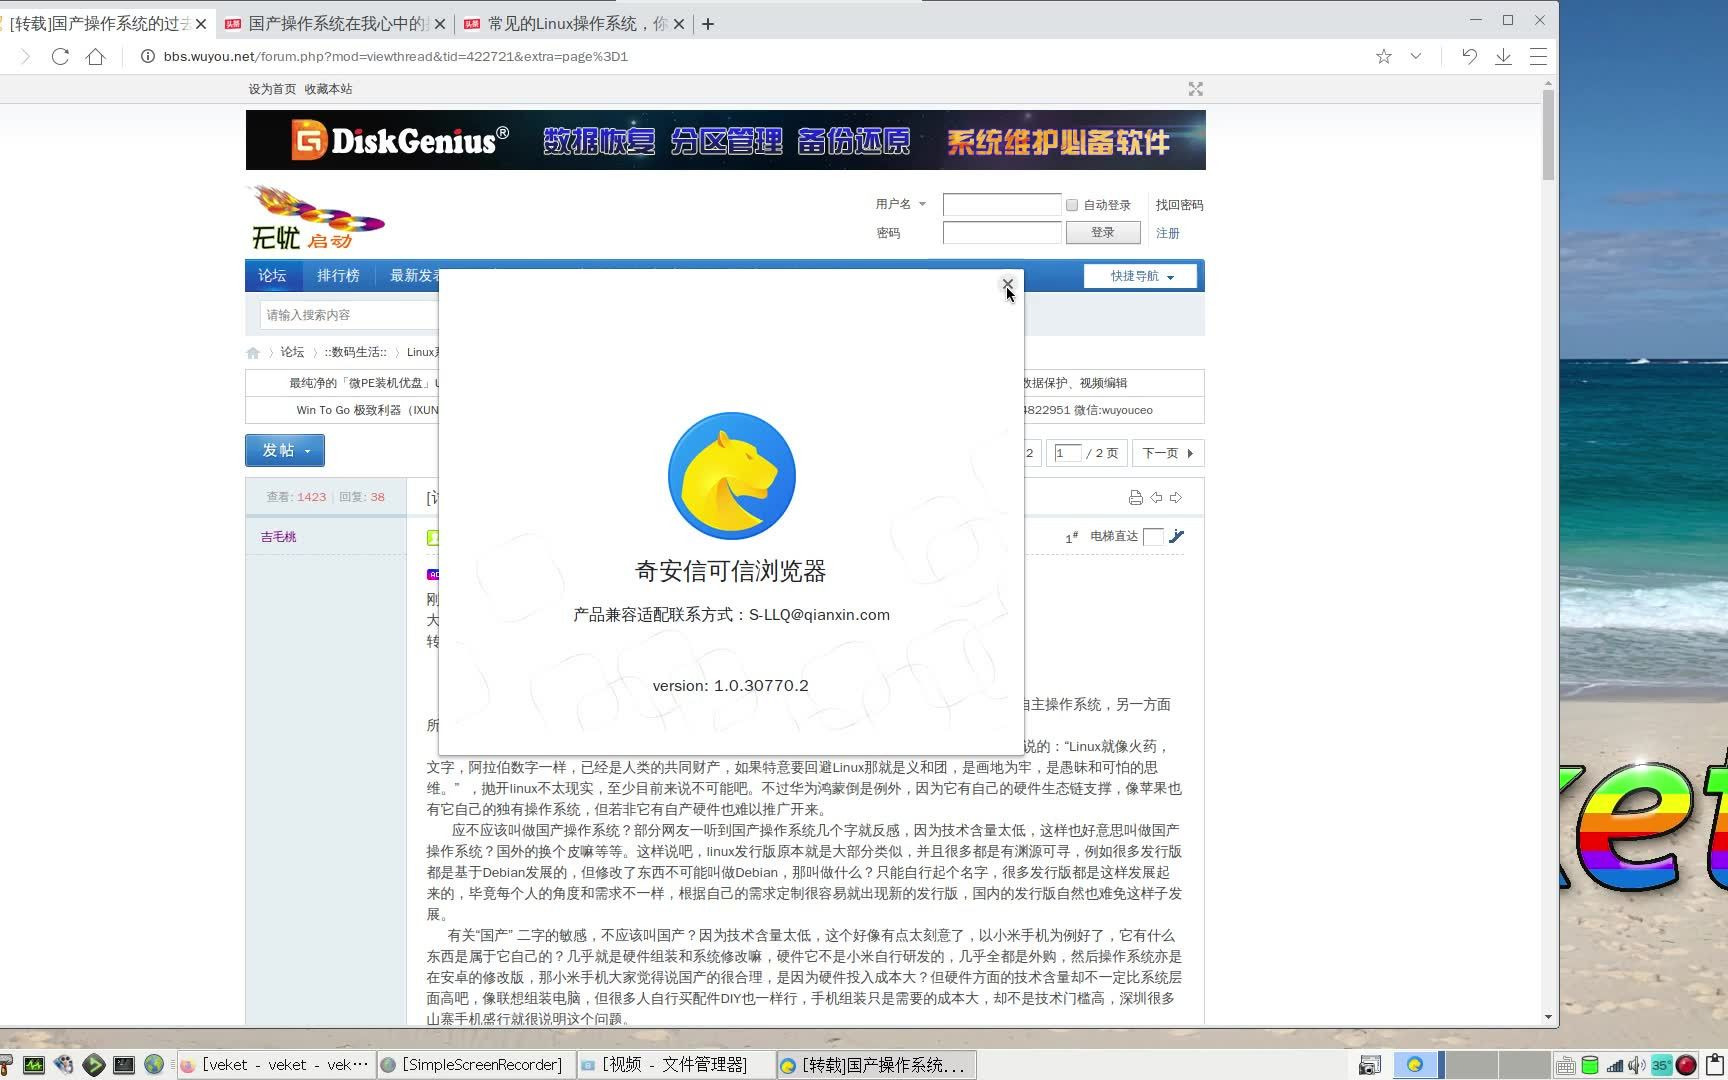Switch to the 常见的Linux操作系统 tab
The height and width of the screenshot is (1080, 1728).
click(x=576, y=24)
